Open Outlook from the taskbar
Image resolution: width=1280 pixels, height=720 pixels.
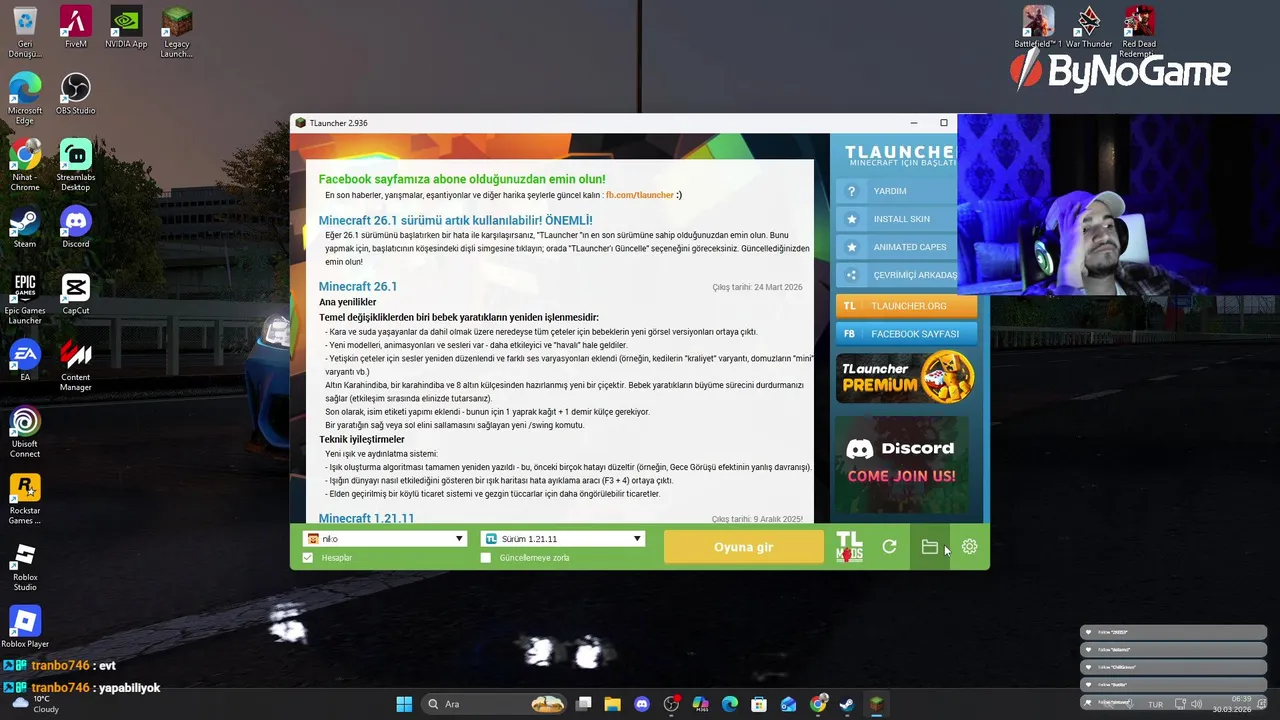[x=789, y=704]
